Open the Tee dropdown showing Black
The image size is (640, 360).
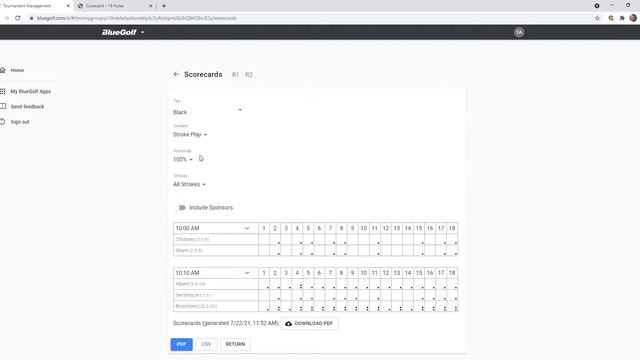click(x=208, y=112)
